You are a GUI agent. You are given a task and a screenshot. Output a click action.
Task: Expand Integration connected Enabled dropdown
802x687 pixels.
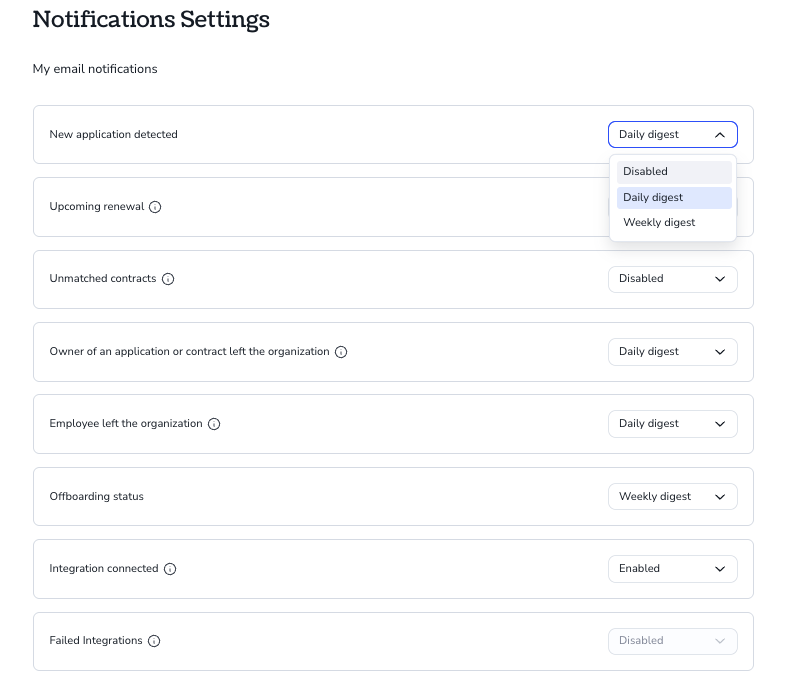tap(673, 569)
